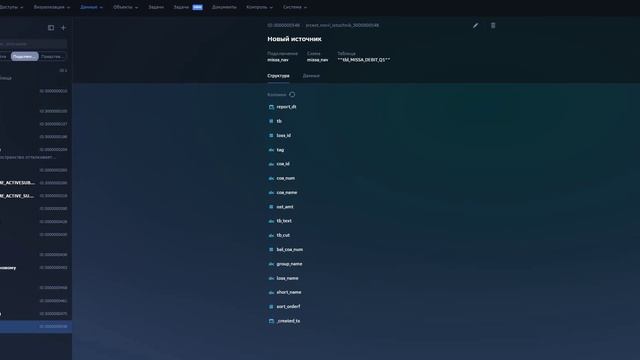Open the Контроль dropdown menu
640x360 pixels.
pos(260,7)
